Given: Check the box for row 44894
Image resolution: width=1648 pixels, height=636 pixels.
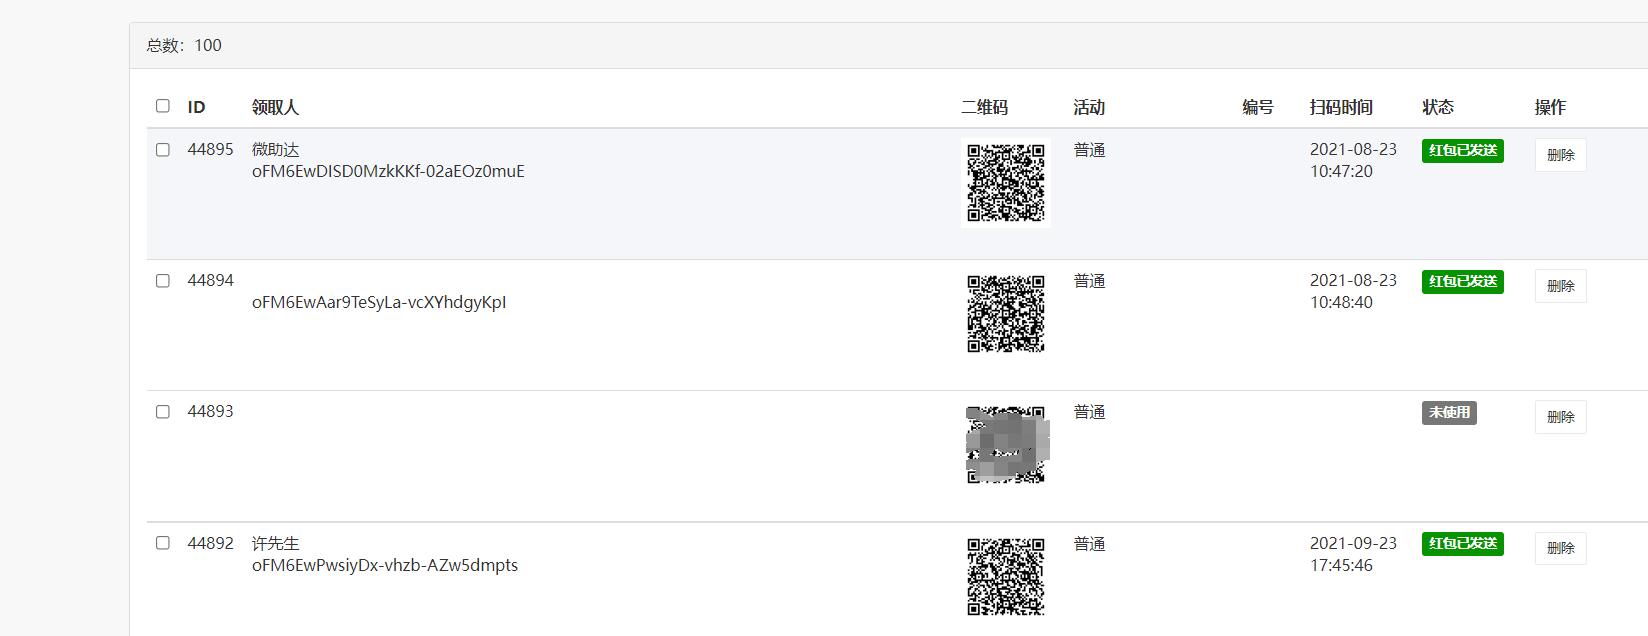Looking at the screenshot, I should coord(163,281).
